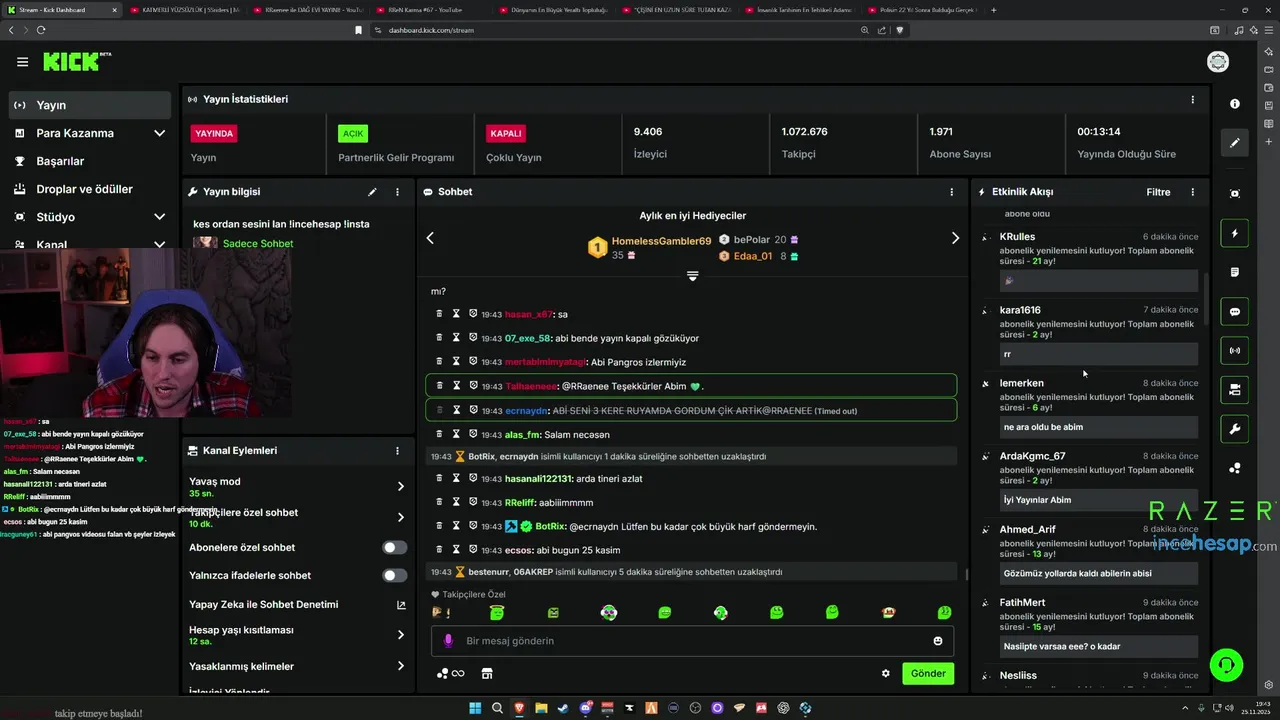Screen dimensions: 1280x720
Task: Switch to the BİleN Karma #67 browser tab
Action: [430, 10]
